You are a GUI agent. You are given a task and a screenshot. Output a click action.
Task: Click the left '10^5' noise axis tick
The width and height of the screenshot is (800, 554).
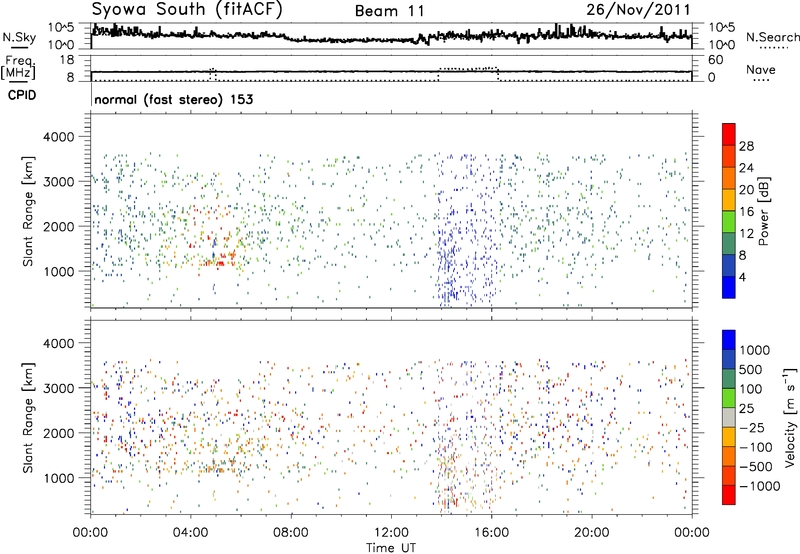[x=61, y=27]
